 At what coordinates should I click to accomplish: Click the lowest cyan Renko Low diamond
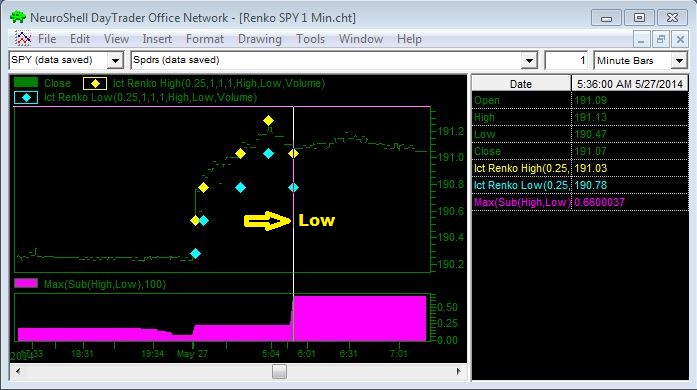pyautogui.click(x=195, y=253)
